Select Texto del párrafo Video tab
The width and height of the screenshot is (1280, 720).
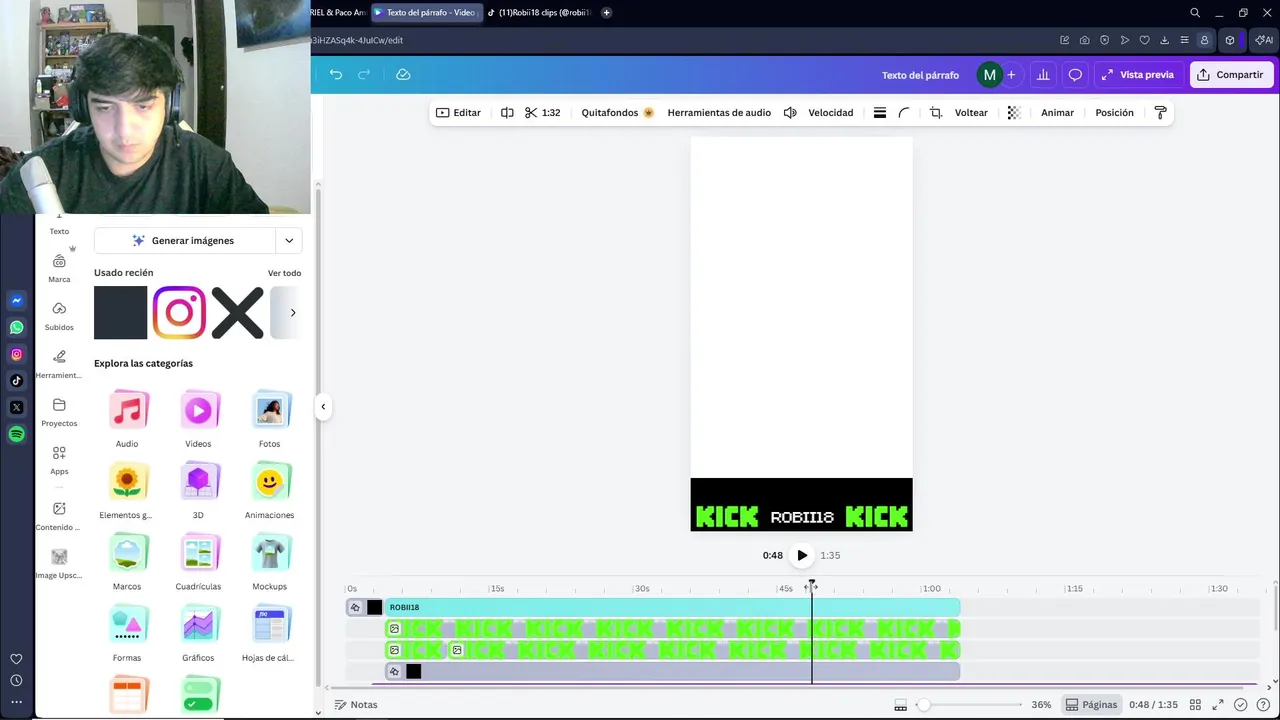(428, 13)
